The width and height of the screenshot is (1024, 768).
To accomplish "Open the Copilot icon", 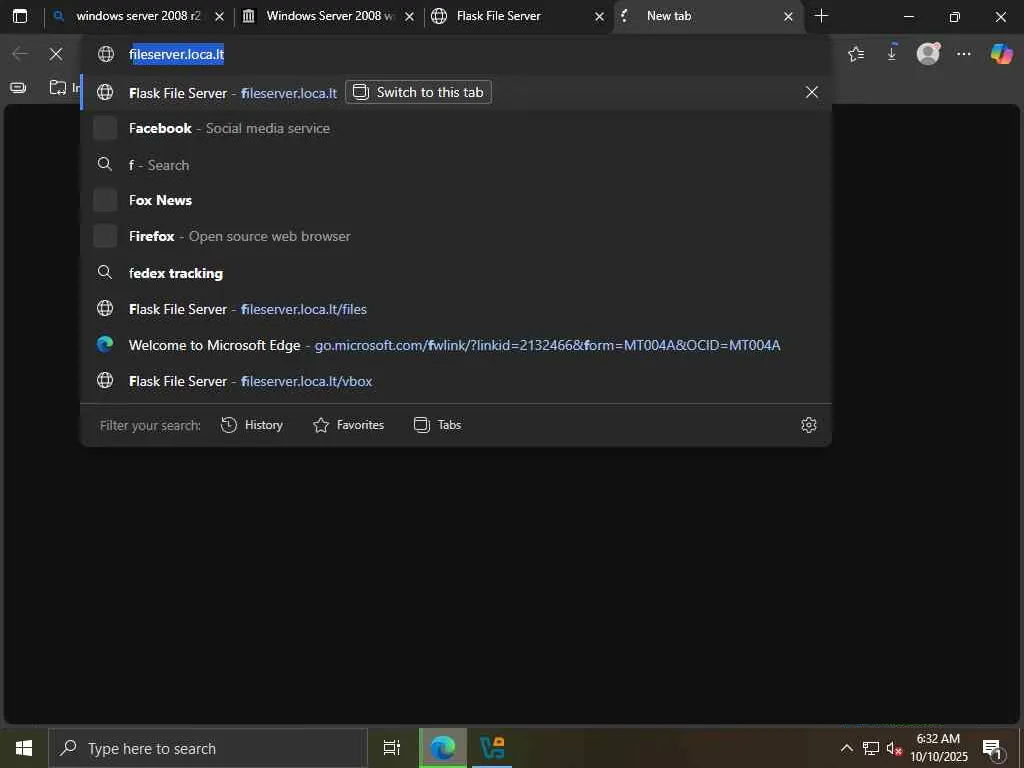I will tap(1001, 54).
